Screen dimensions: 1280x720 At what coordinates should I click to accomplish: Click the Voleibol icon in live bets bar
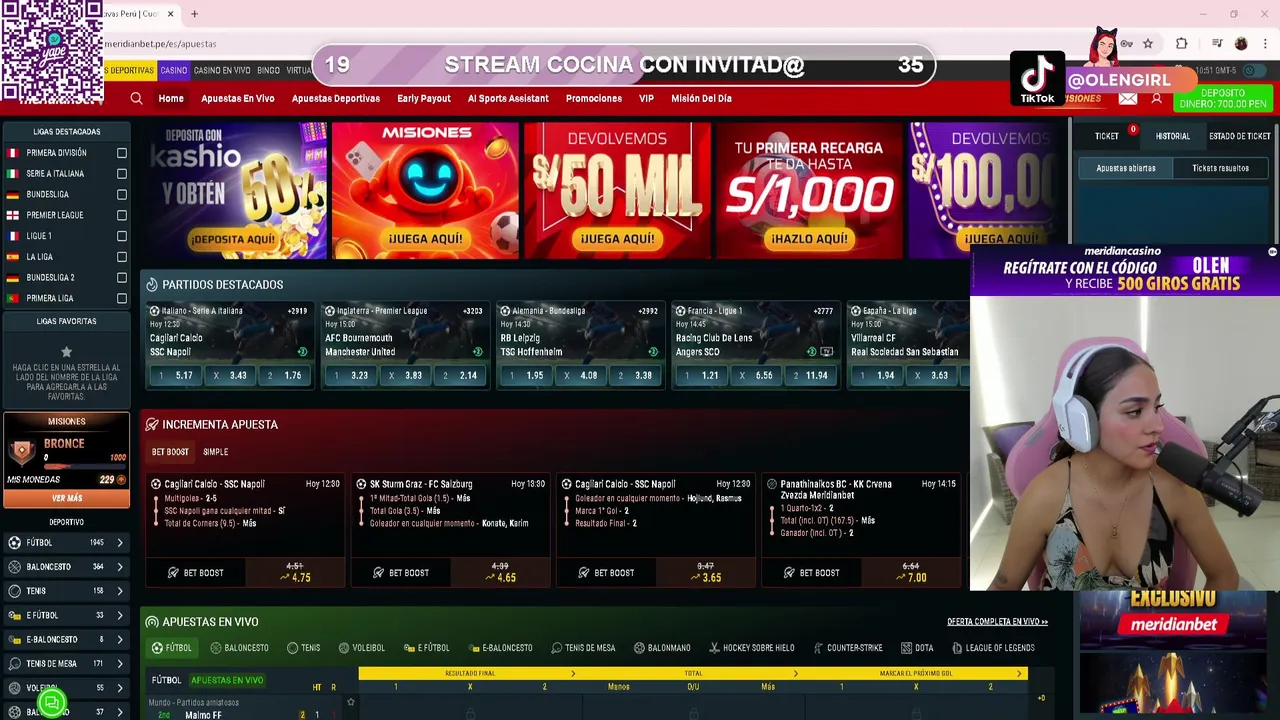coord(344,648)
